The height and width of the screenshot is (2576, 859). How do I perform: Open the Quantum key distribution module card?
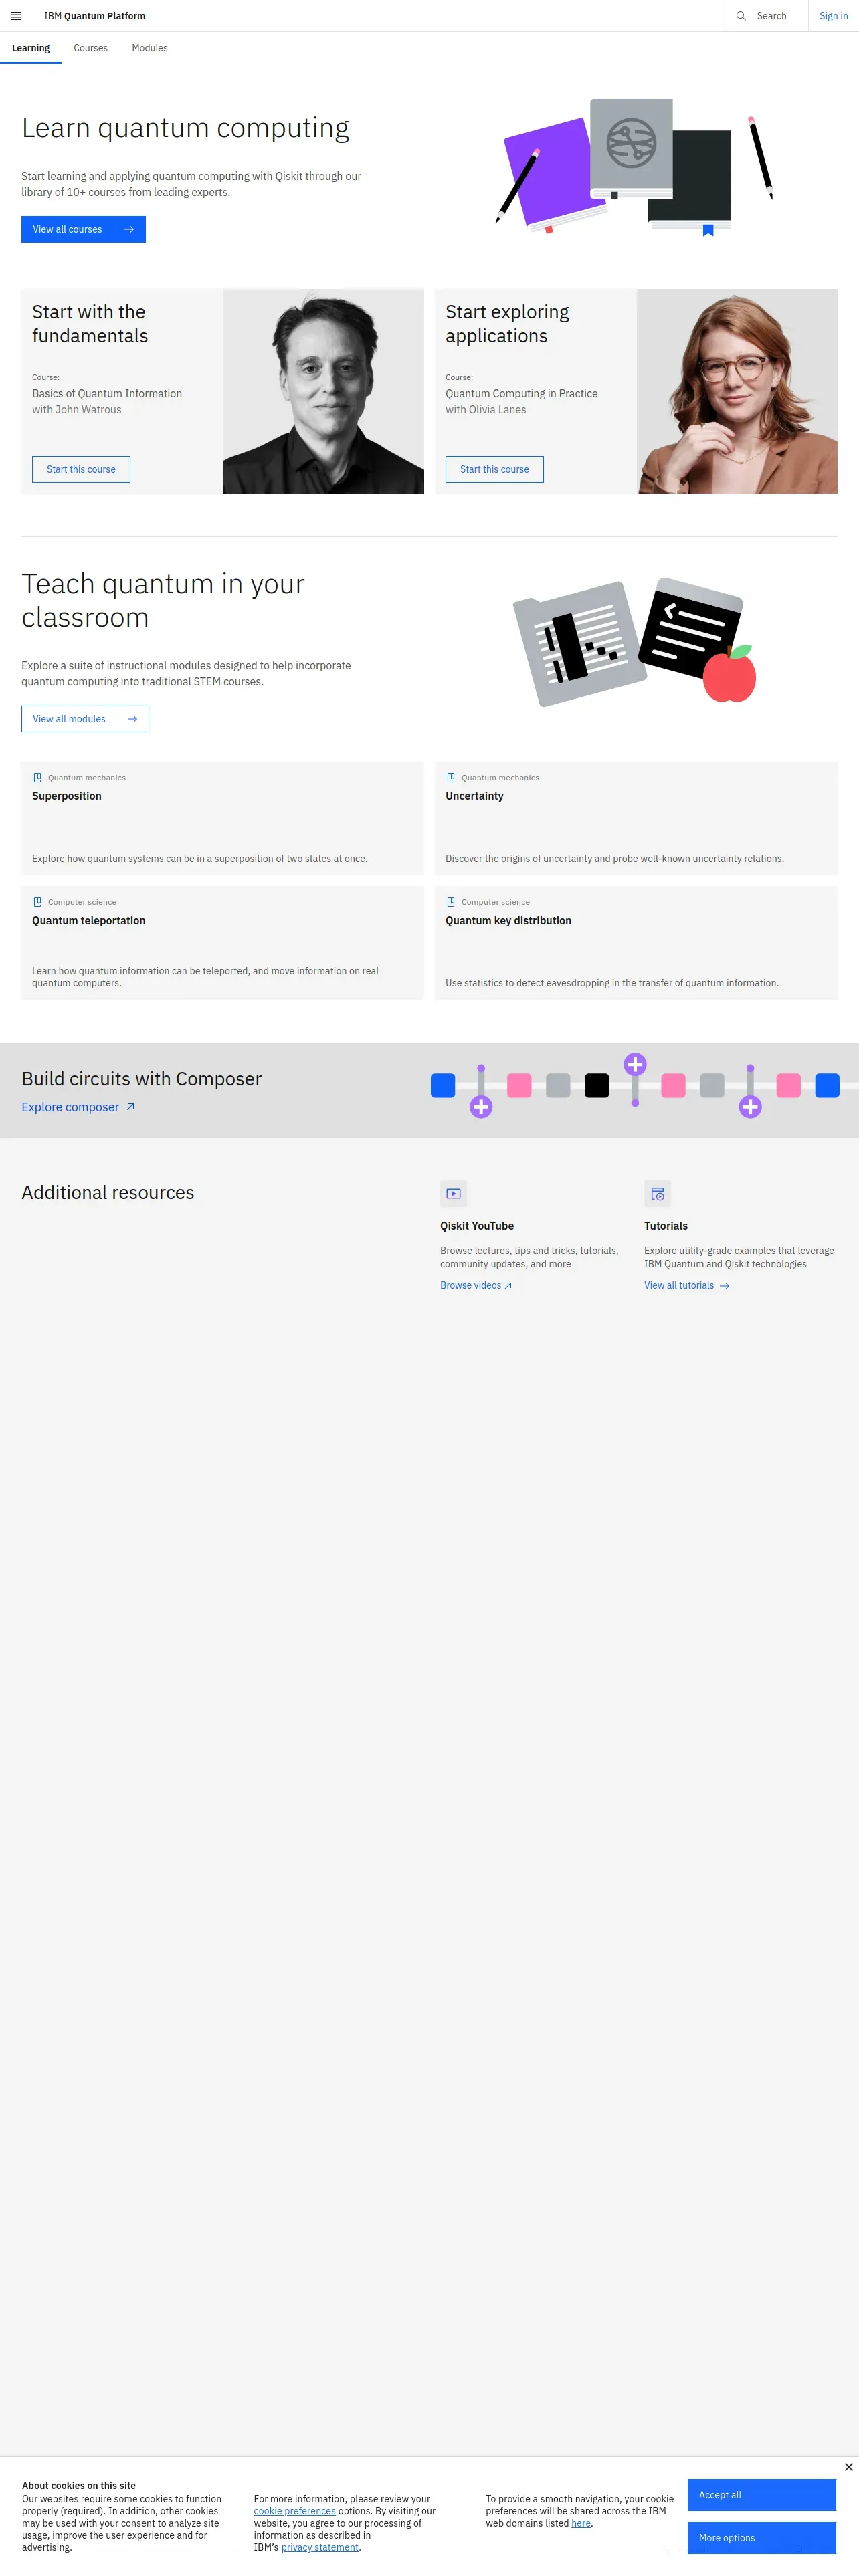(x=636, y=943)
